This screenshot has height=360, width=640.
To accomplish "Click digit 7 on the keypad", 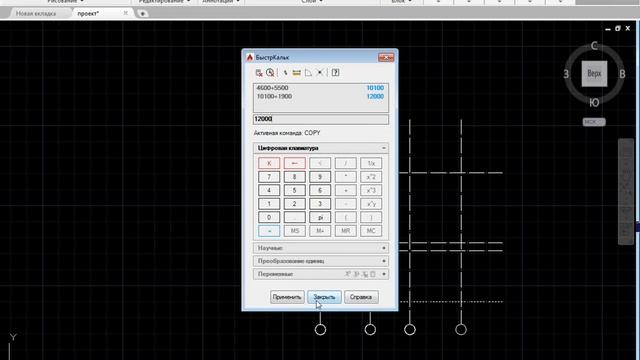I will coord(269,177).
